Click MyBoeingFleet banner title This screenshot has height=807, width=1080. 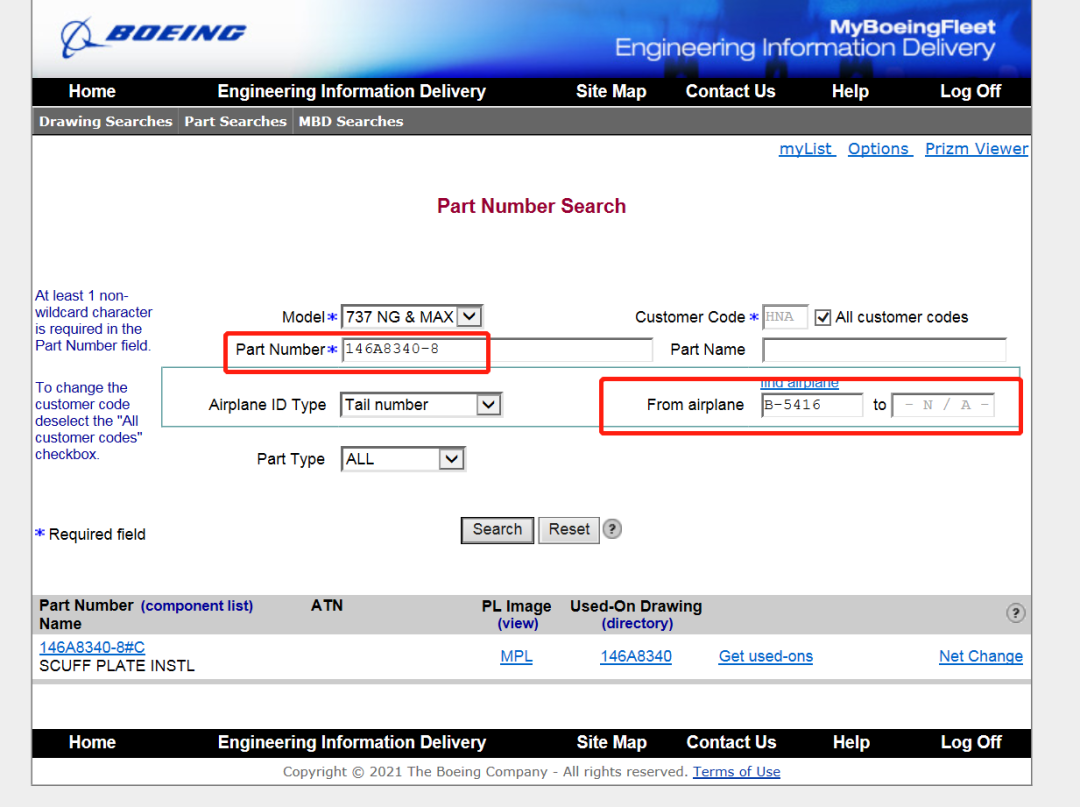[x=912, y=27]
